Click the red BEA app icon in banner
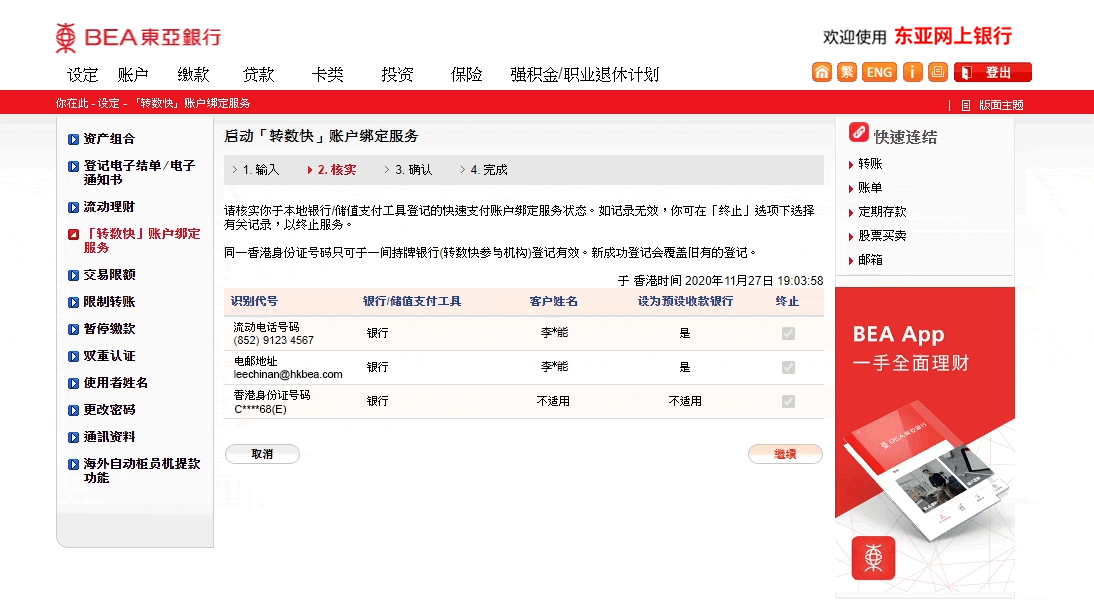Screen dimensions: 1094x614 (x=873, y=557)
